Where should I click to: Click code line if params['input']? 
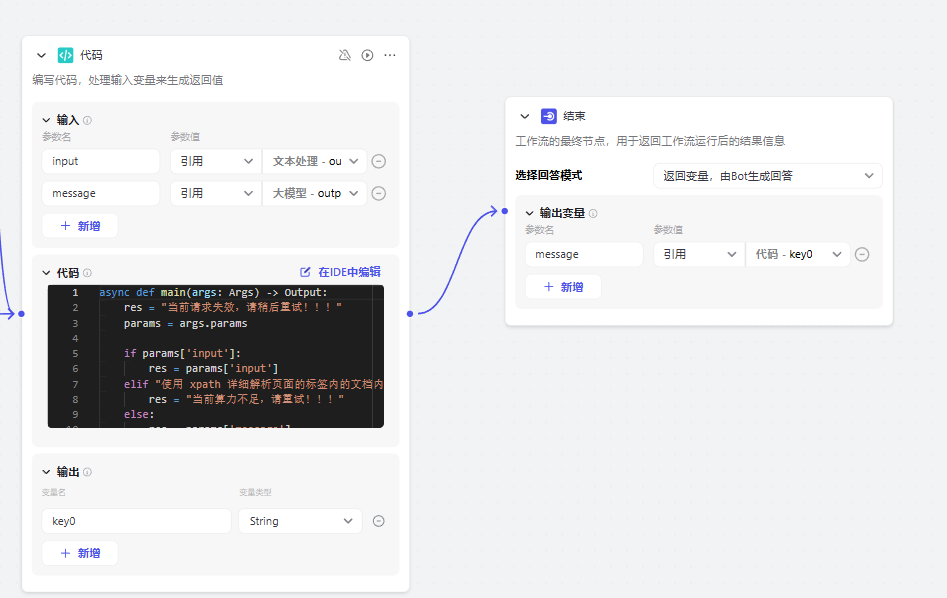(x=182, y=353)
